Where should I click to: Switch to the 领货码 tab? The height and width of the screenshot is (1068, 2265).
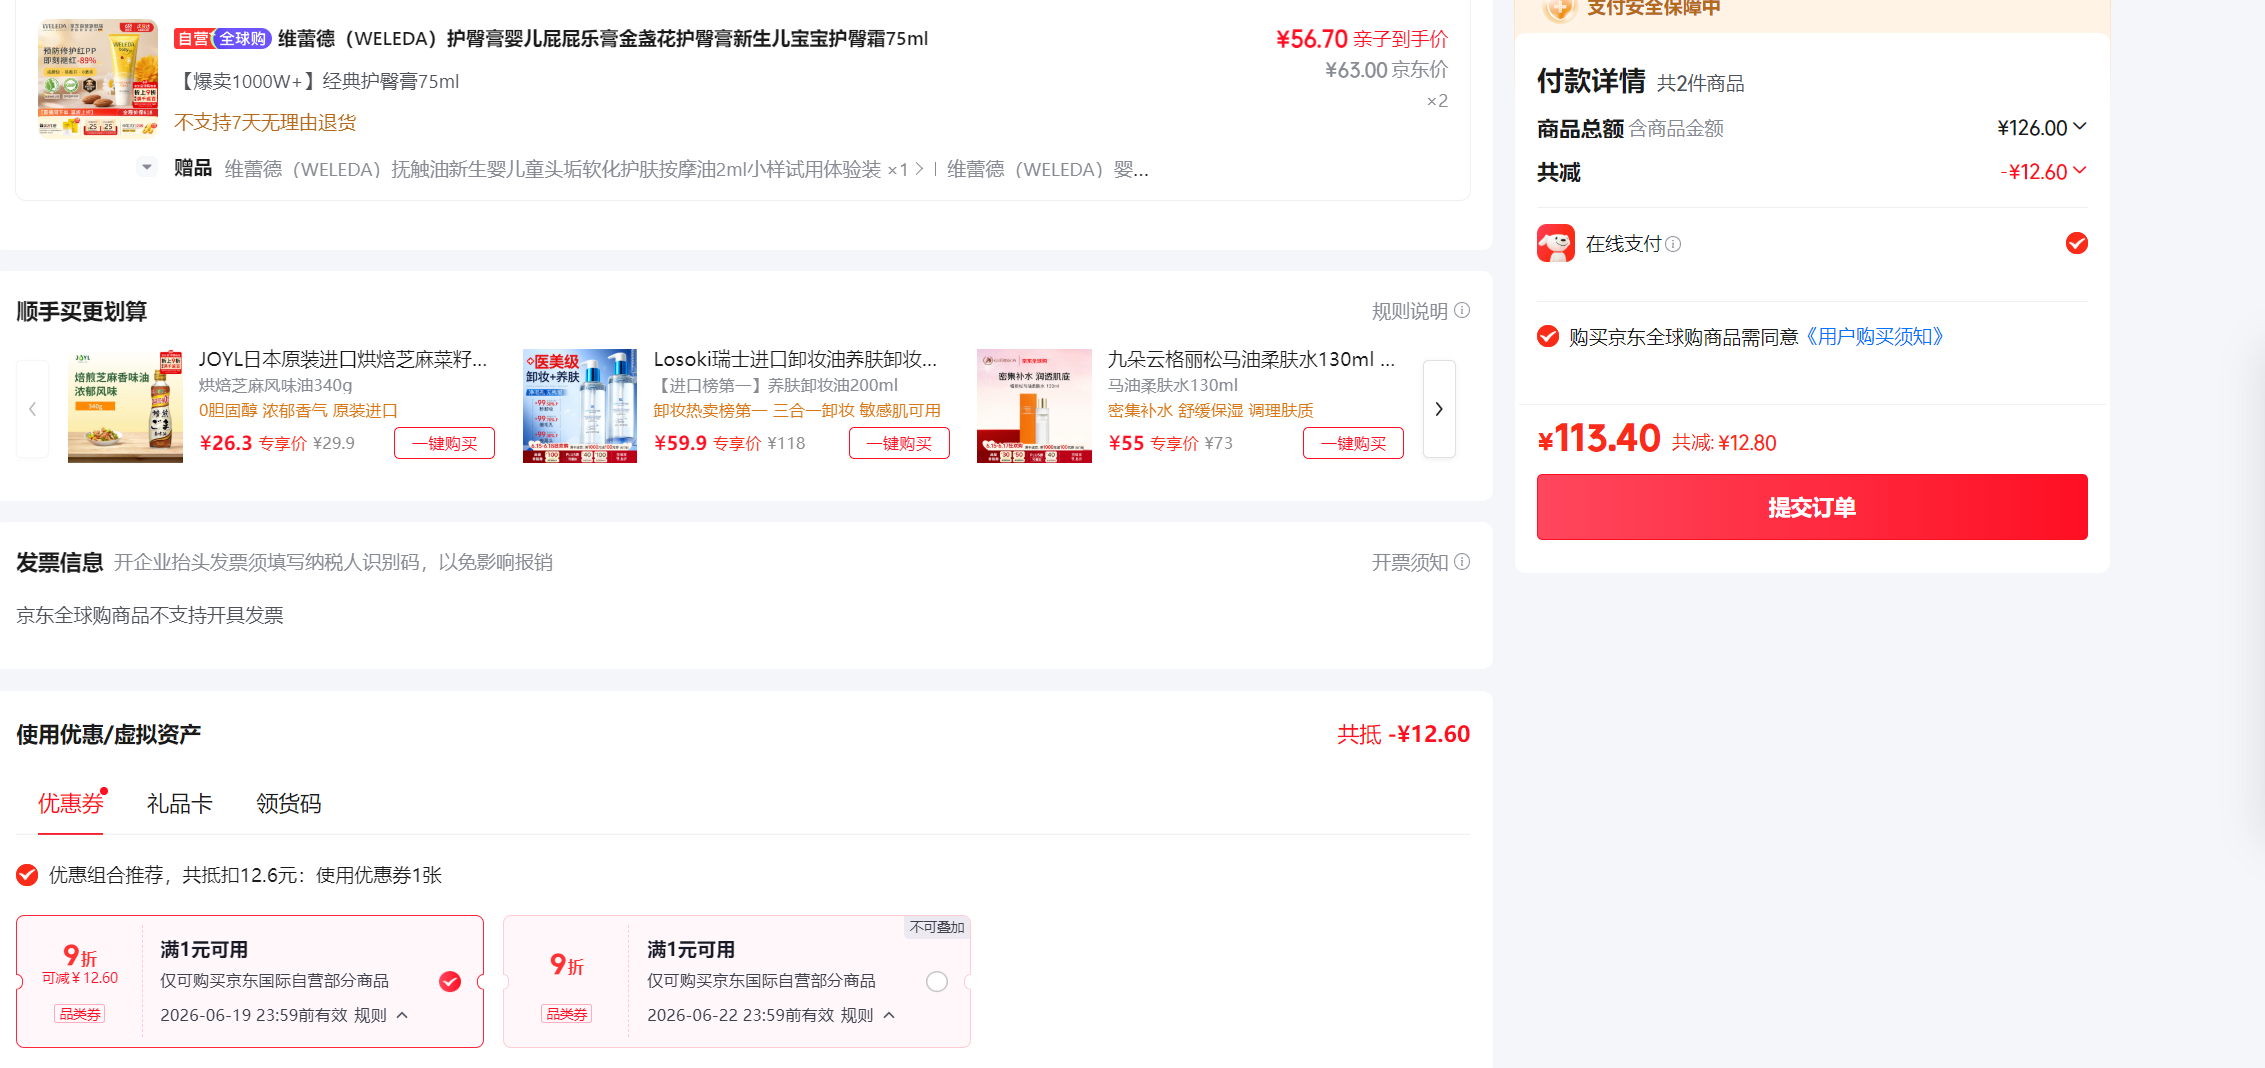(x=289, y=803)
